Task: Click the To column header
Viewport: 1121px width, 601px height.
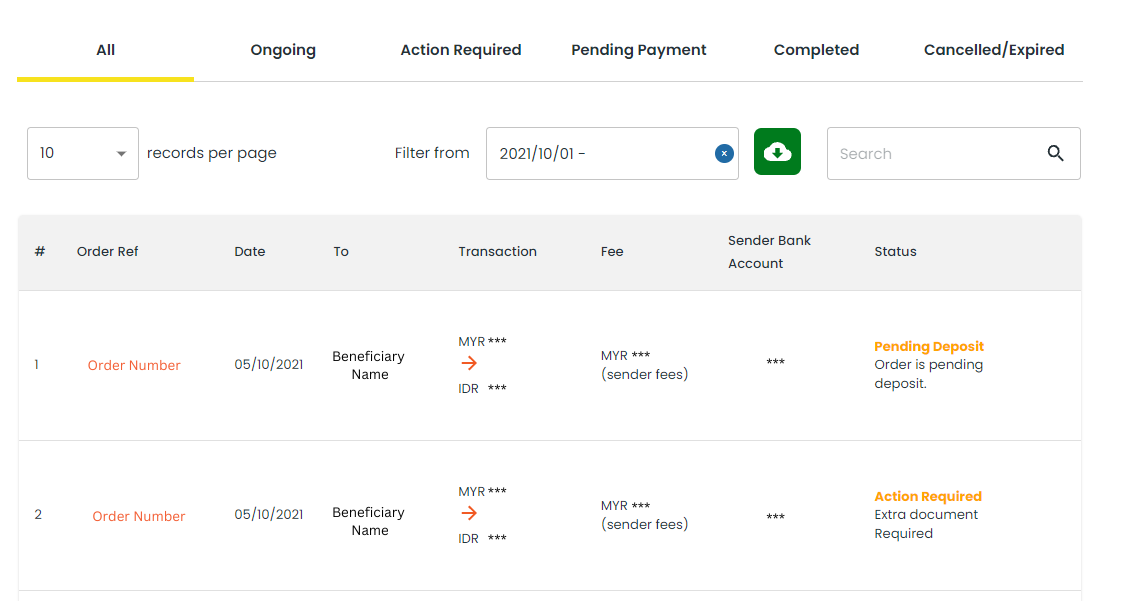Action: 341,252
